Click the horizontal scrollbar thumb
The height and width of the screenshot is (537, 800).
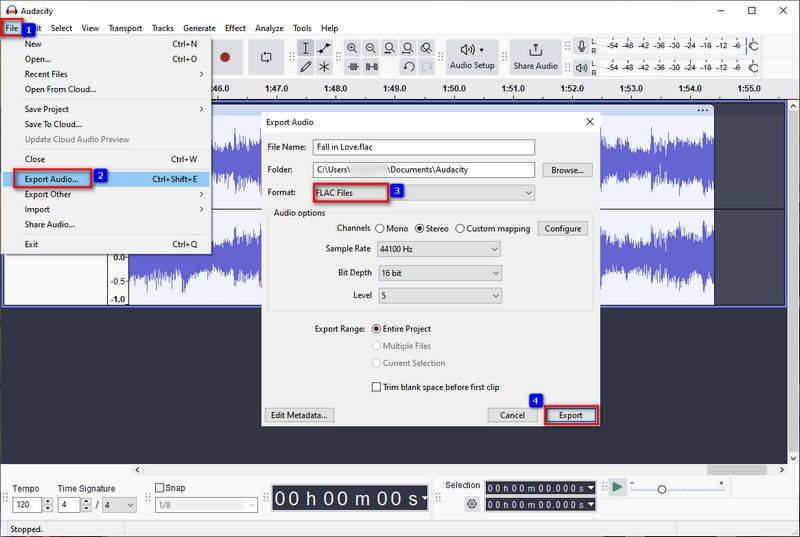pyautogui.click(x=737, y=470)
